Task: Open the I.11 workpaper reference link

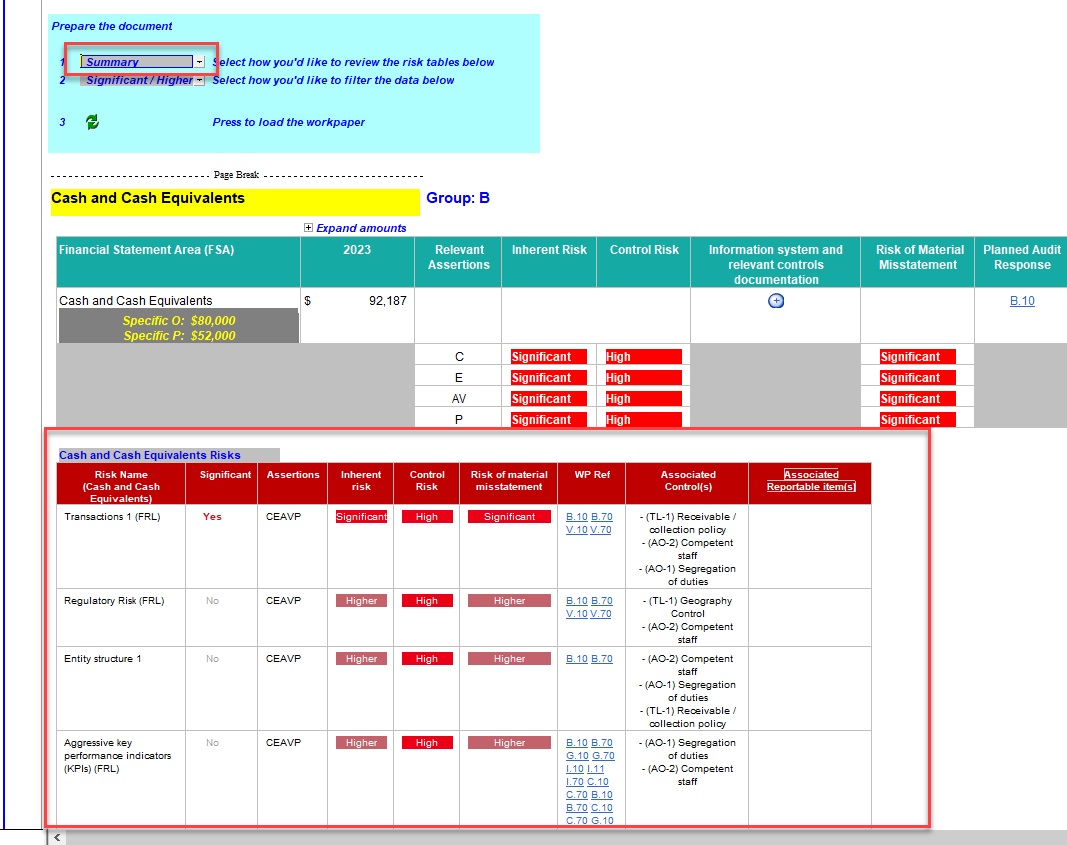Action: [x=596, y=769]
